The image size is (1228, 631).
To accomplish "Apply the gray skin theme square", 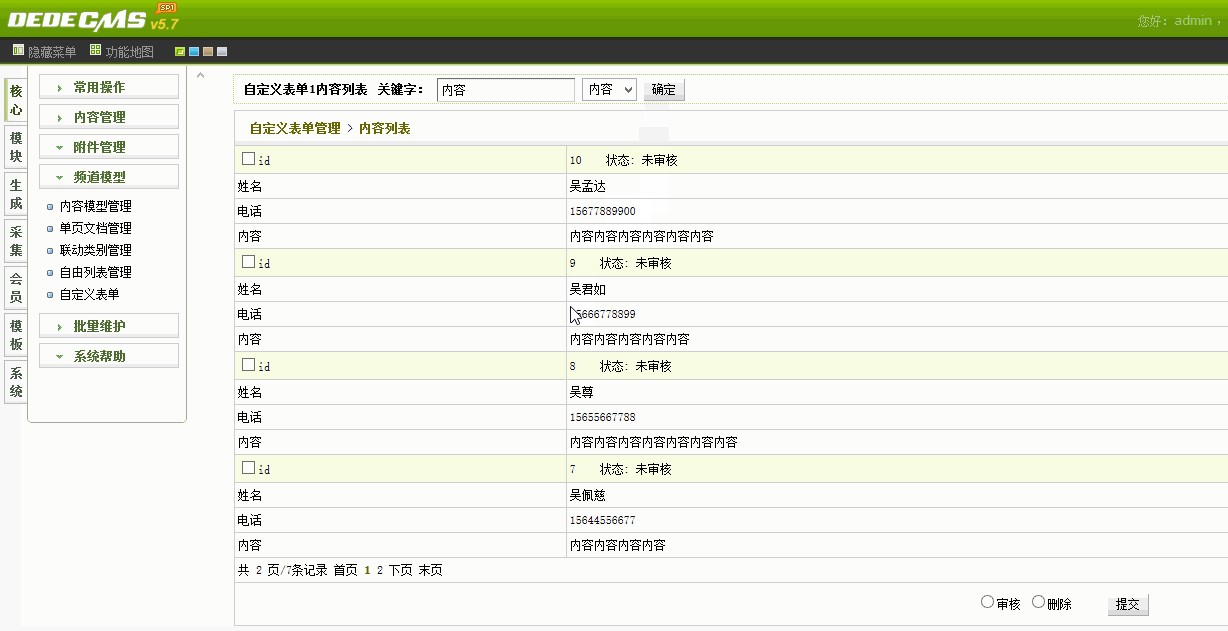I will pos(222,51).
